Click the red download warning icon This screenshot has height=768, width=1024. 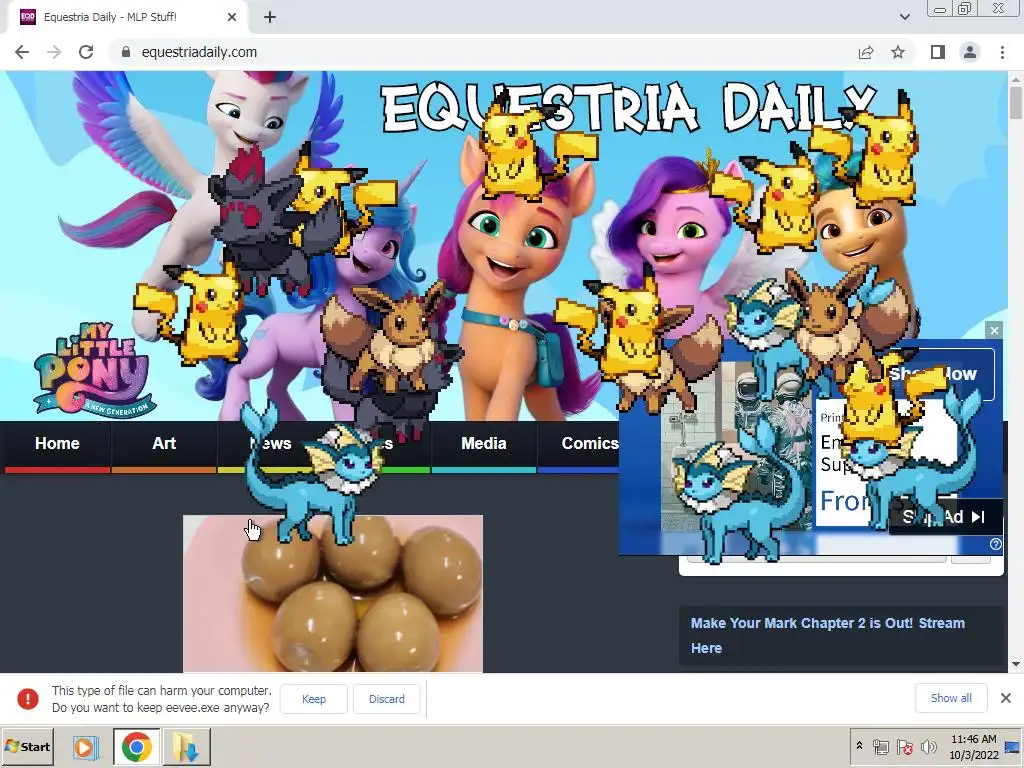[x=27, y=699]
